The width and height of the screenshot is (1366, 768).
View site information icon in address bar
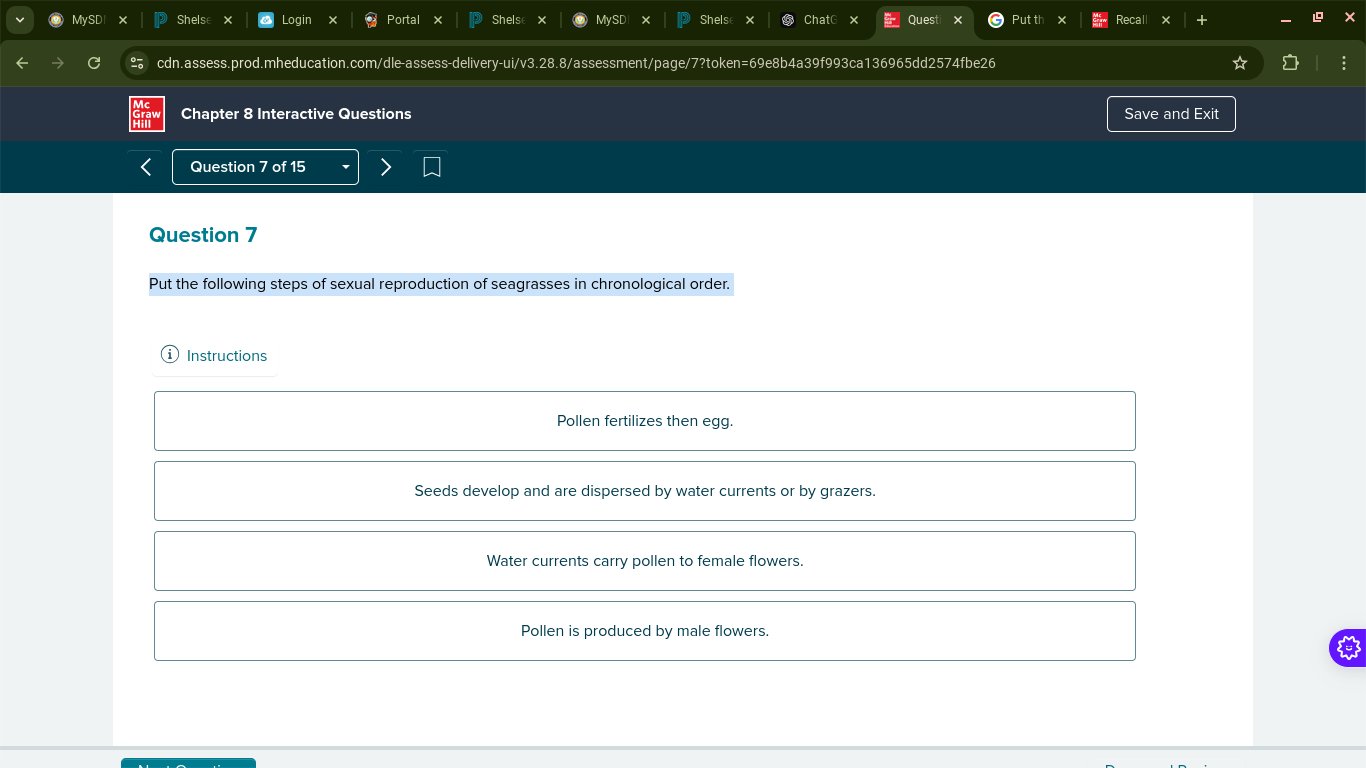click(x=137, y=63)
